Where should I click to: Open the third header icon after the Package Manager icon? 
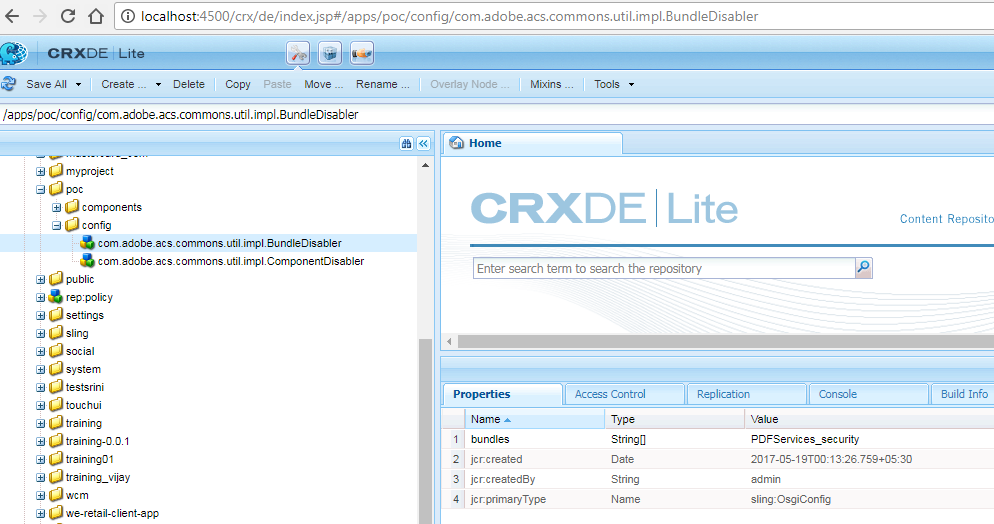point(361,53)
